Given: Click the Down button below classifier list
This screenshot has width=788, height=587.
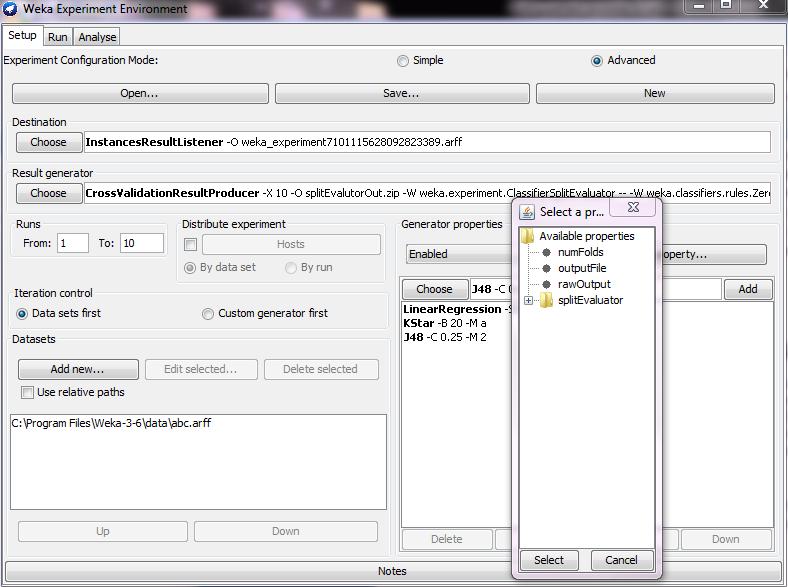Looking at the screenshot, I should point(726,540).
